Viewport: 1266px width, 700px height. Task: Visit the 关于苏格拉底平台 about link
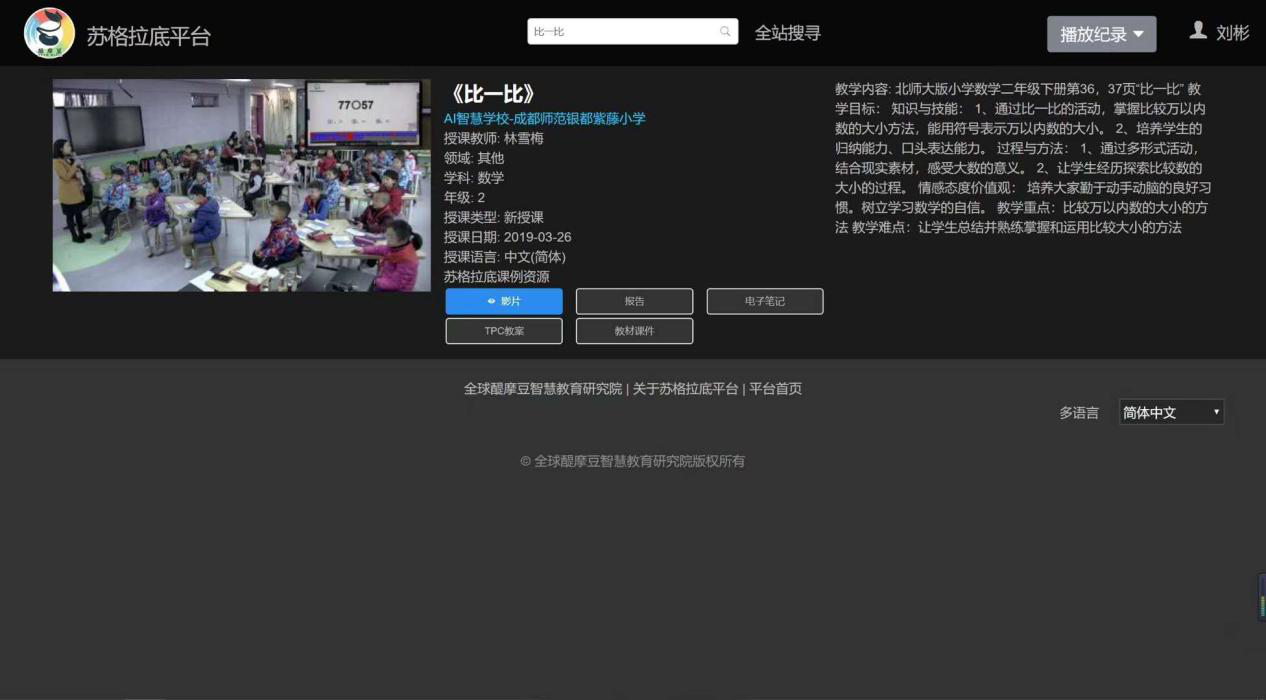[685, 388]
